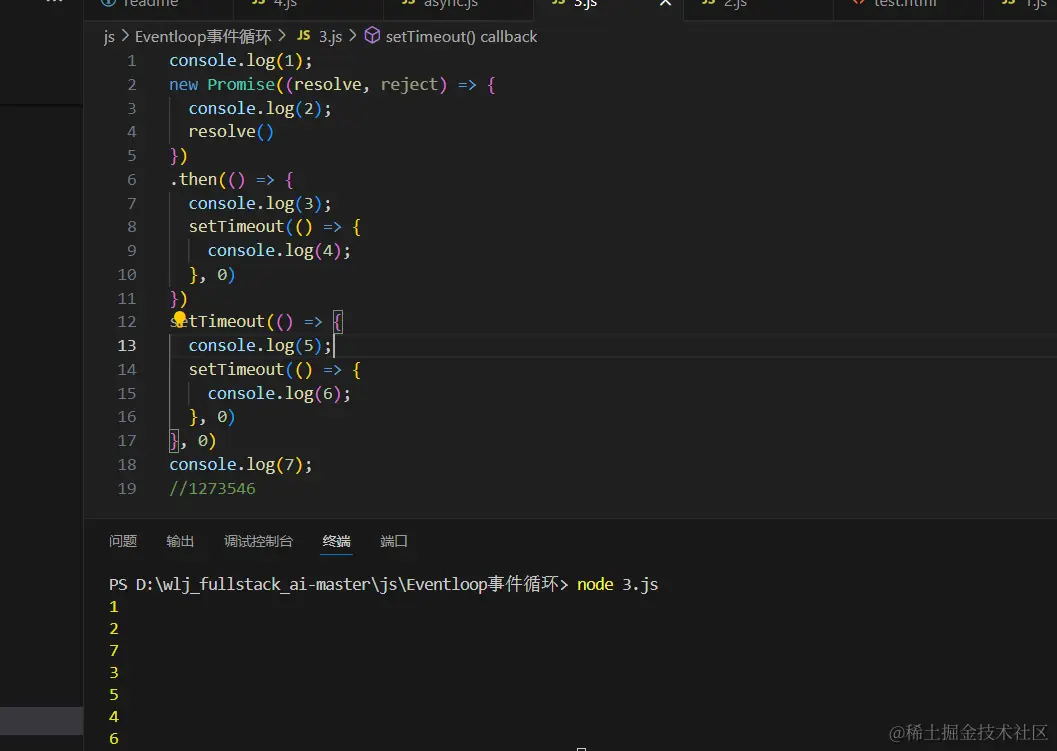Open the js folder breadcrumb dropdown
This screenshot has height=751, width=1057.
coord(109,36)
